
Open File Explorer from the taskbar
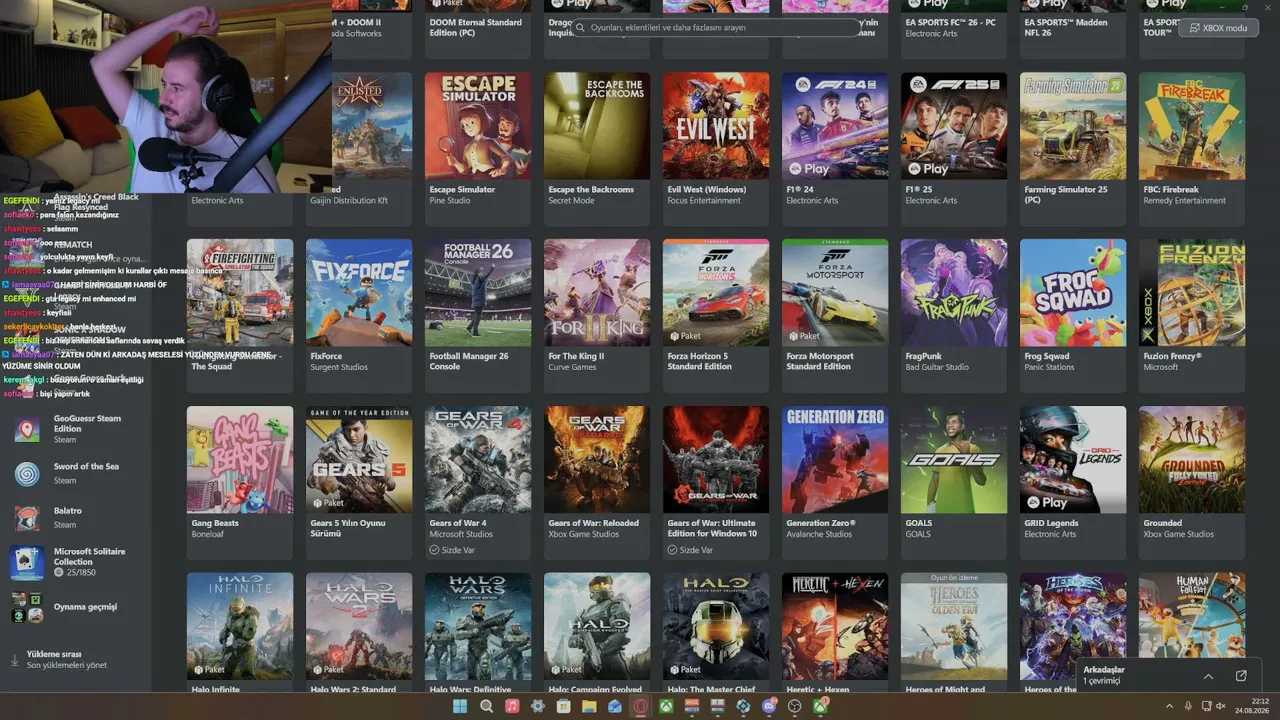click(589, 706)
